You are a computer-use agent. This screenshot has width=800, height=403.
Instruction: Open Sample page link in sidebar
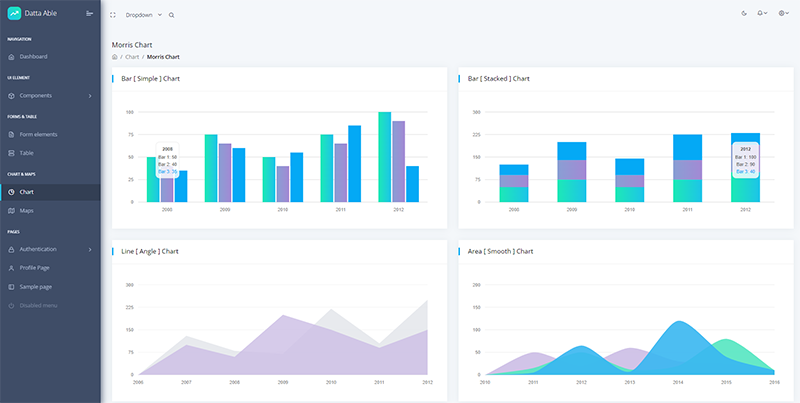50,287
